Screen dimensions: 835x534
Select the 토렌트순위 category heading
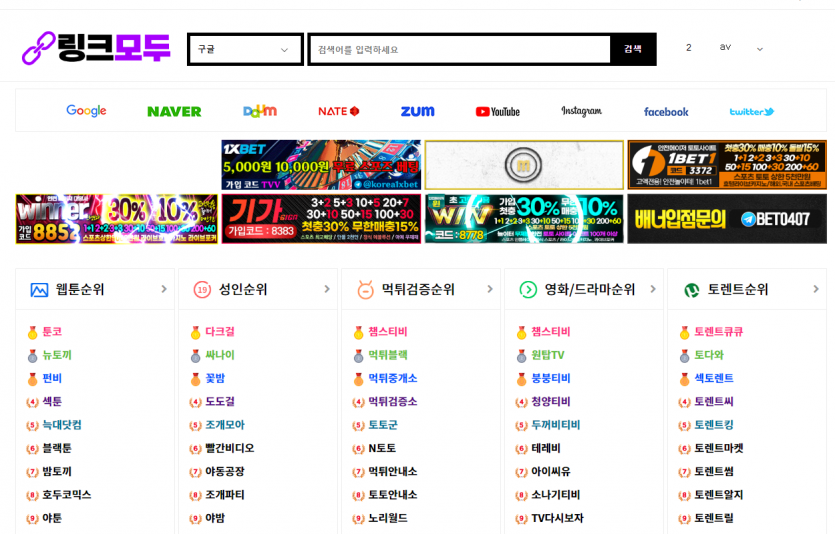click(738, 290)
